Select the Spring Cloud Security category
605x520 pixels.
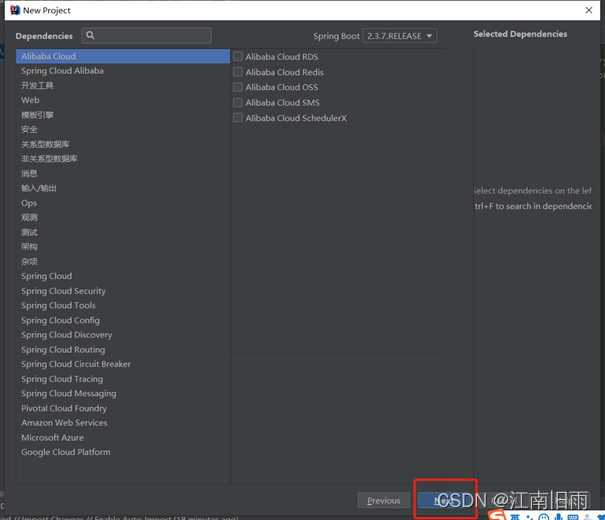(x=123, y=291)
